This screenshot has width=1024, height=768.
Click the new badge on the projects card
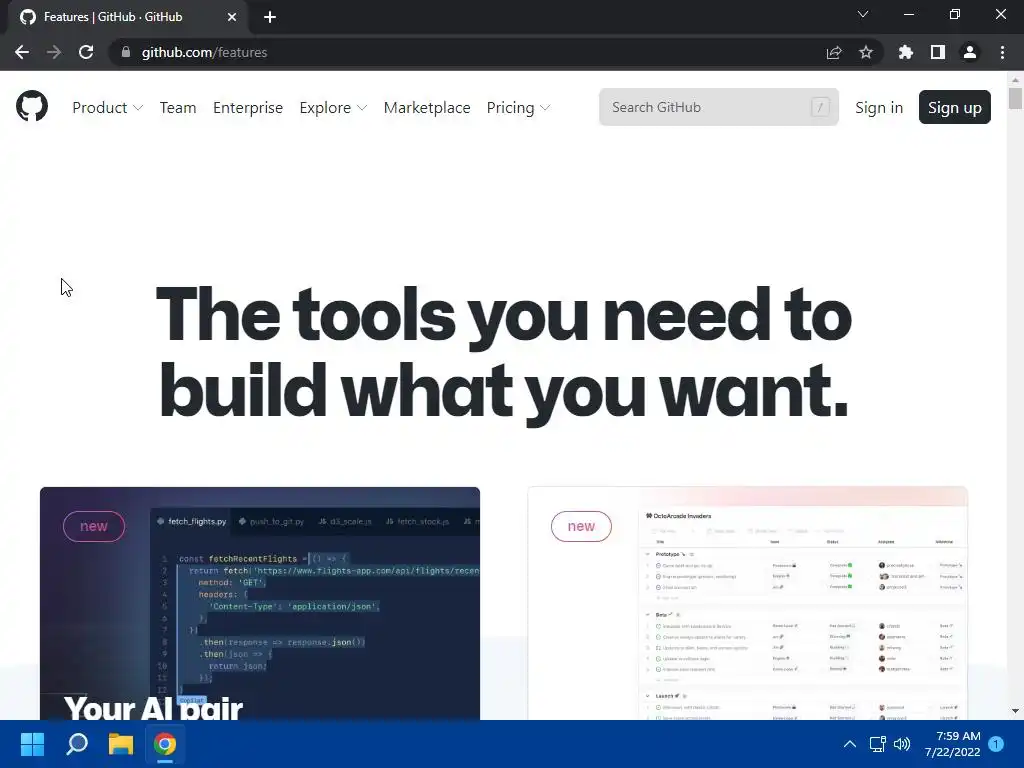(581, 526)
